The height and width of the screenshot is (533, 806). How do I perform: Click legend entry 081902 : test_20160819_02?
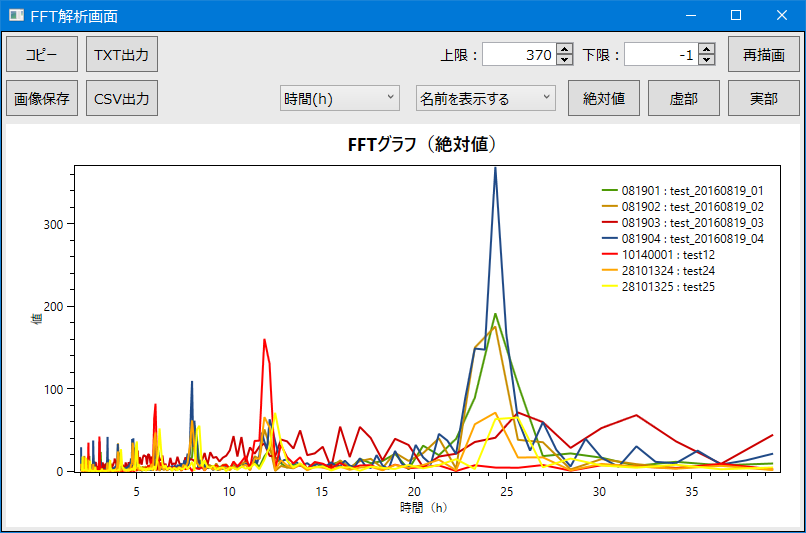(683, 207)
